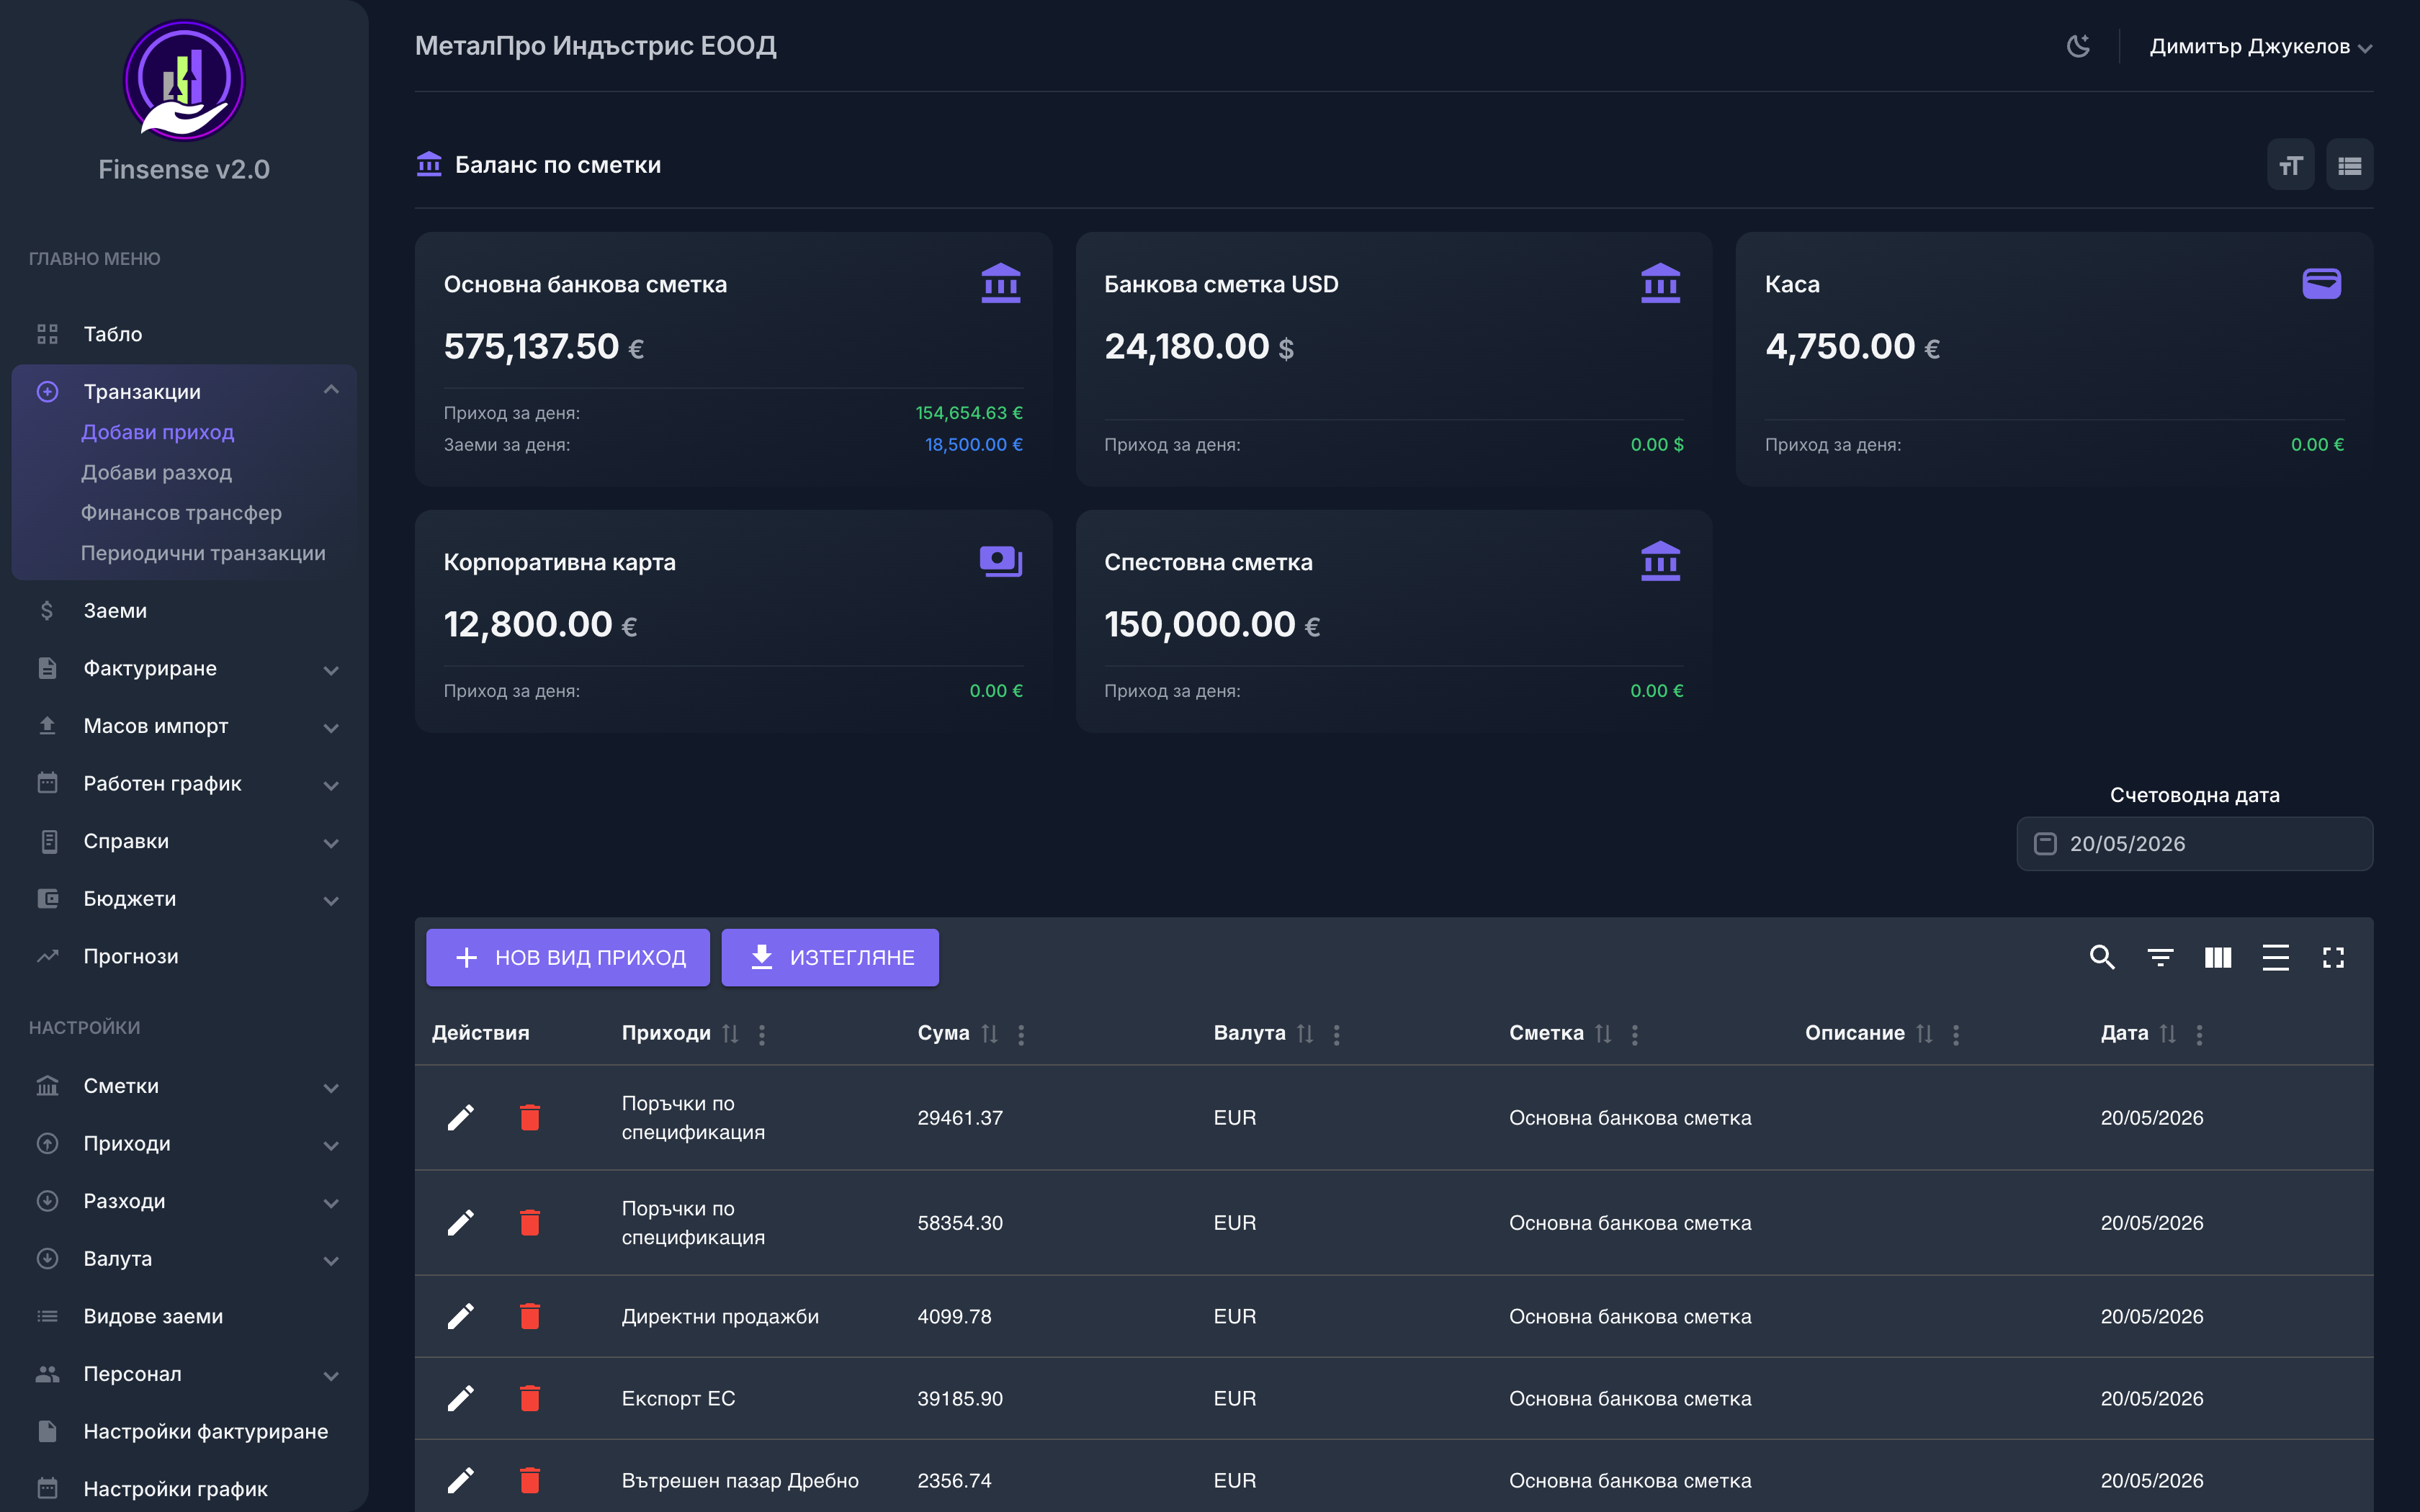This screenshot has width=2420, height=1512.
Task: Show or hide table columns
Action: coord(2218,957)
